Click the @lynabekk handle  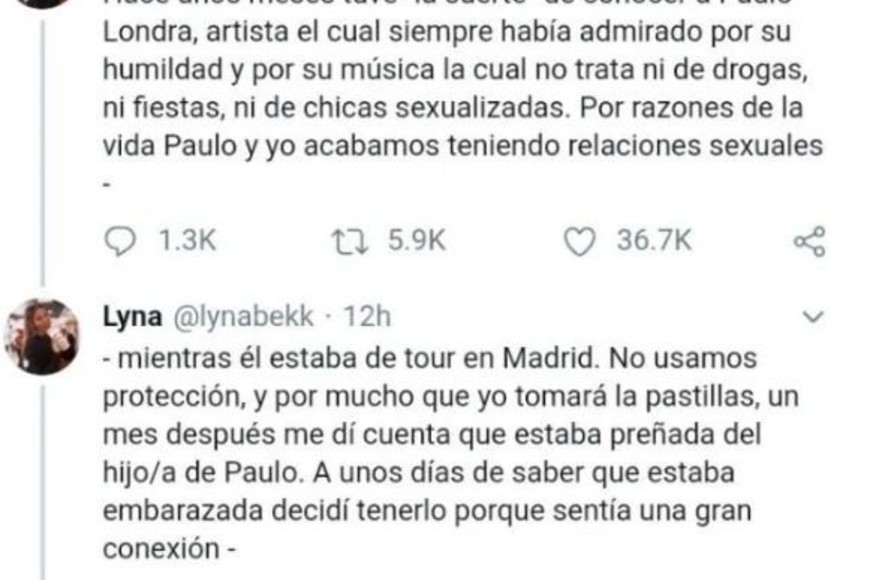click(244, 317)
